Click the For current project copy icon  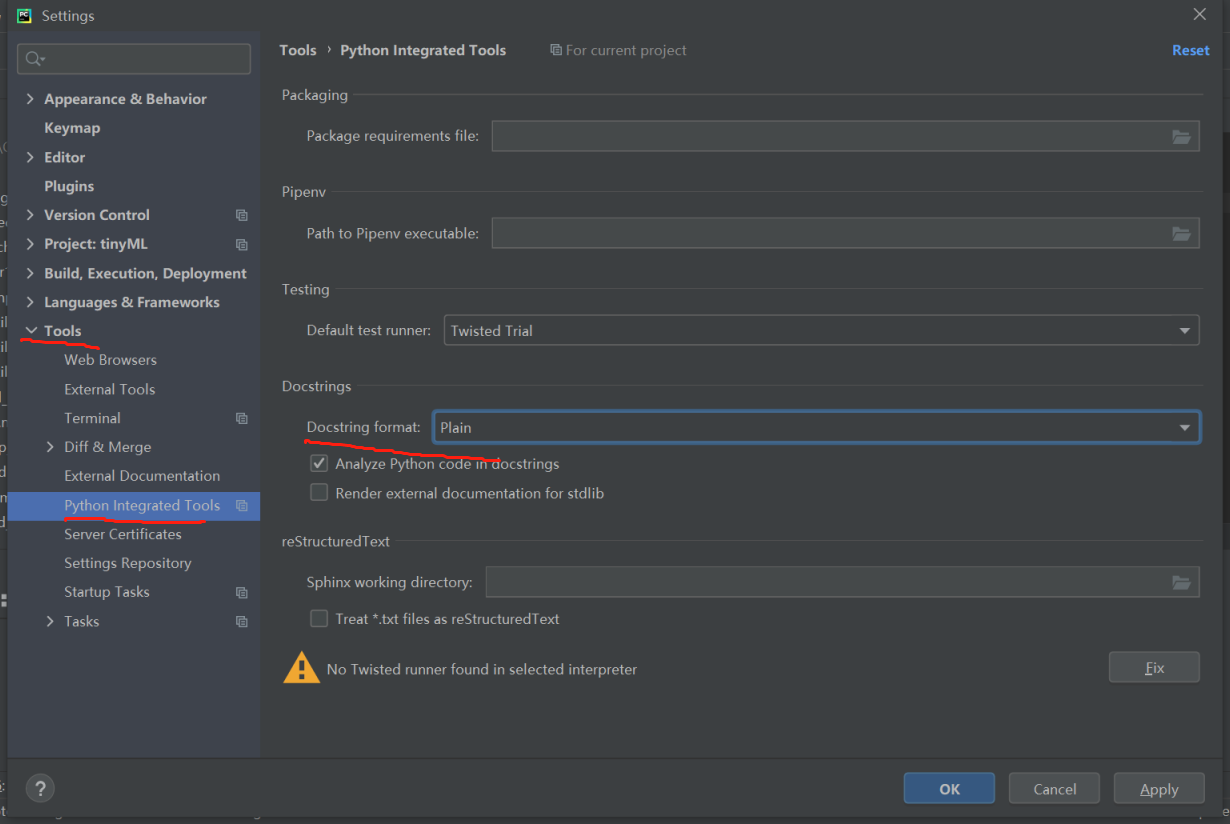point(556,50)
